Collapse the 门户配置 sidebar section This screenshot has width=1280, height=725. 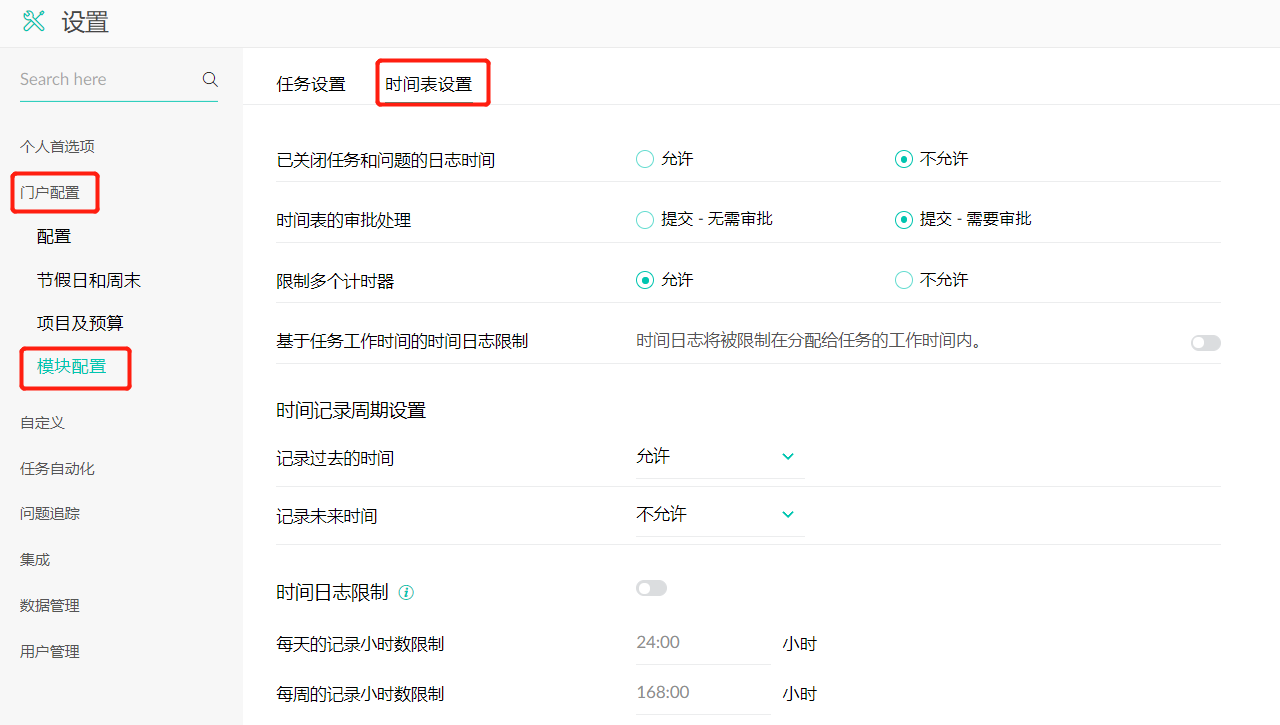50,193
